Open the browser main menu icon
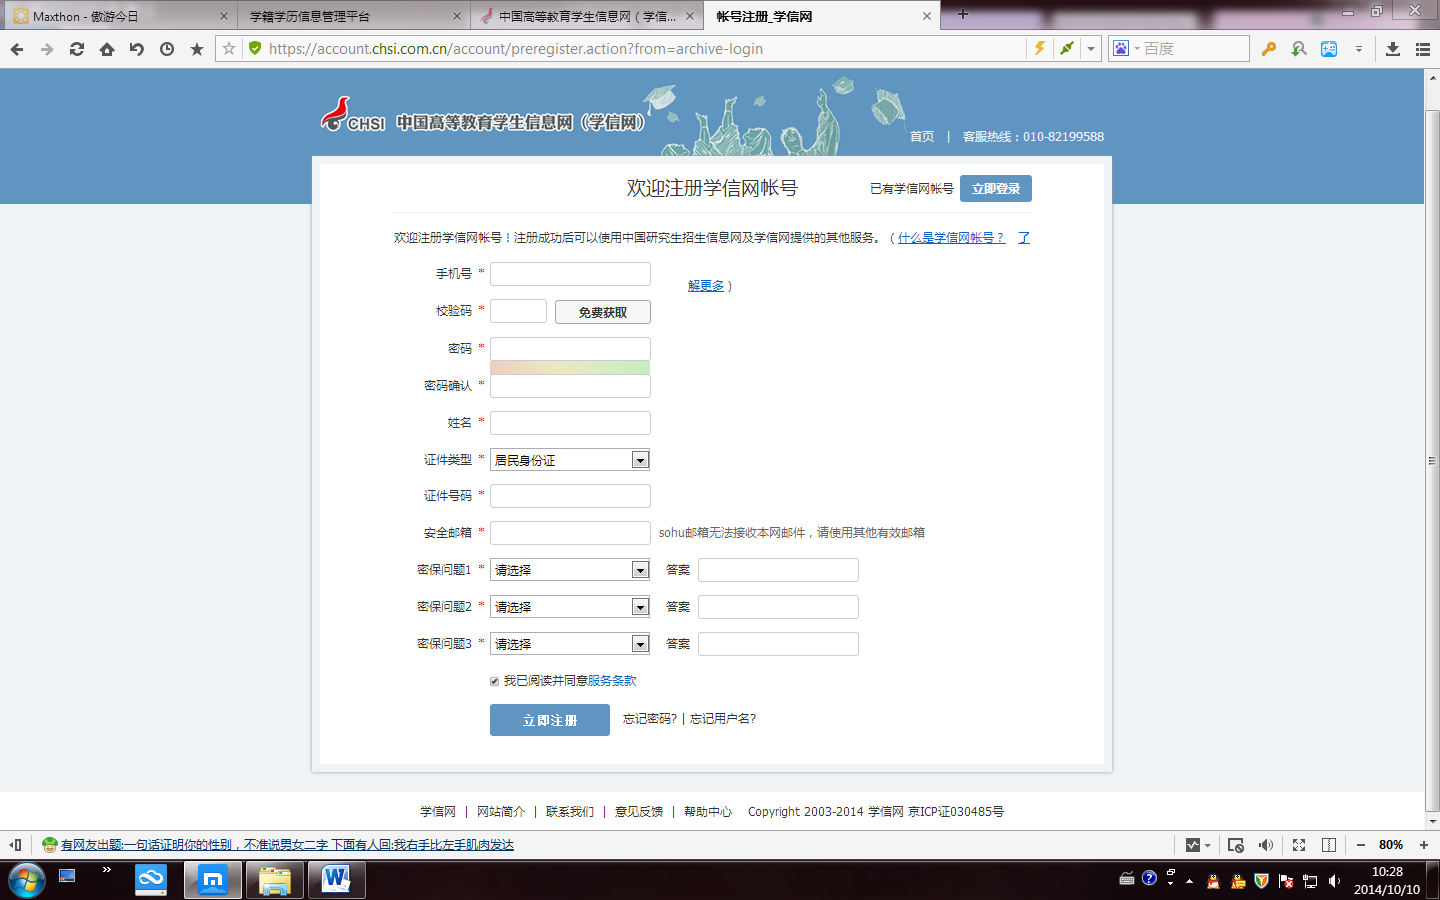The height and width of the screenshot is (900, 1440). (x=1423, y=49)
